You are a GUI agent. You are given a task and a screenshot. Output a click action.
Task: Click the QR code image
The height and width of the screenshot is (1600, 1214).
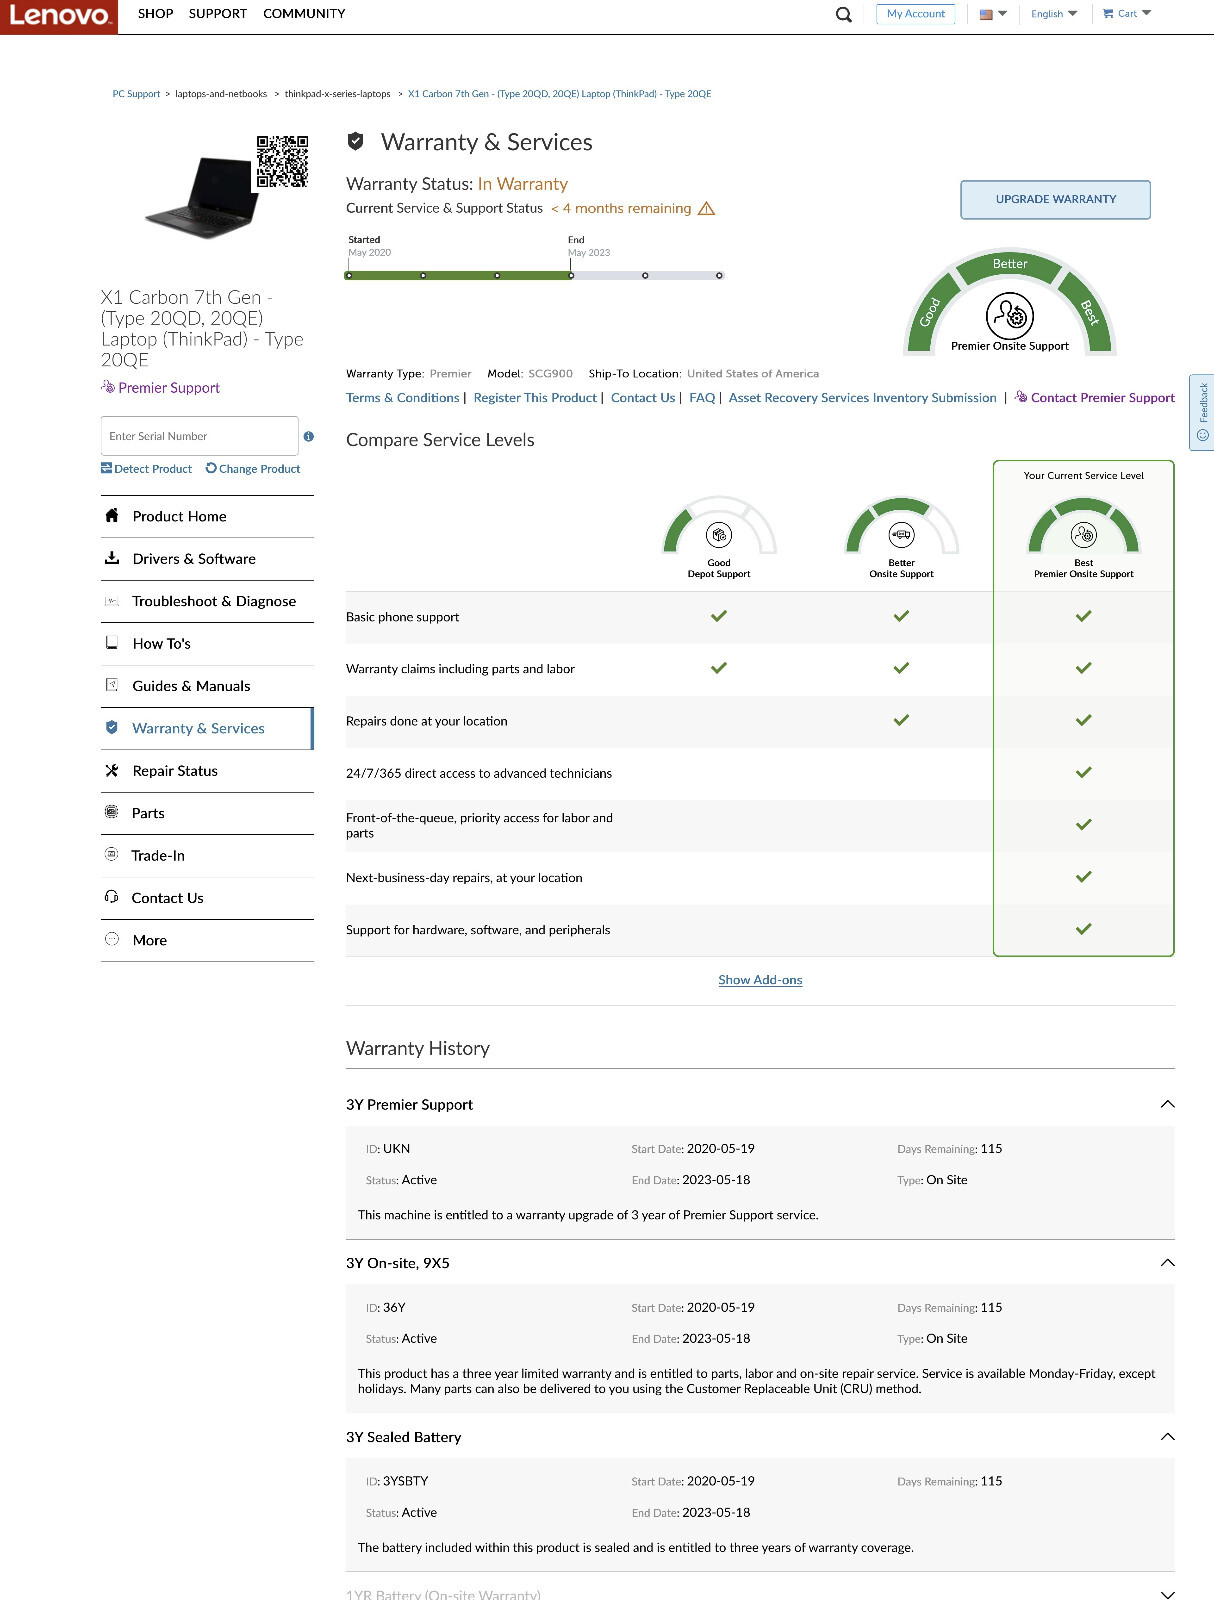(282, 161)
